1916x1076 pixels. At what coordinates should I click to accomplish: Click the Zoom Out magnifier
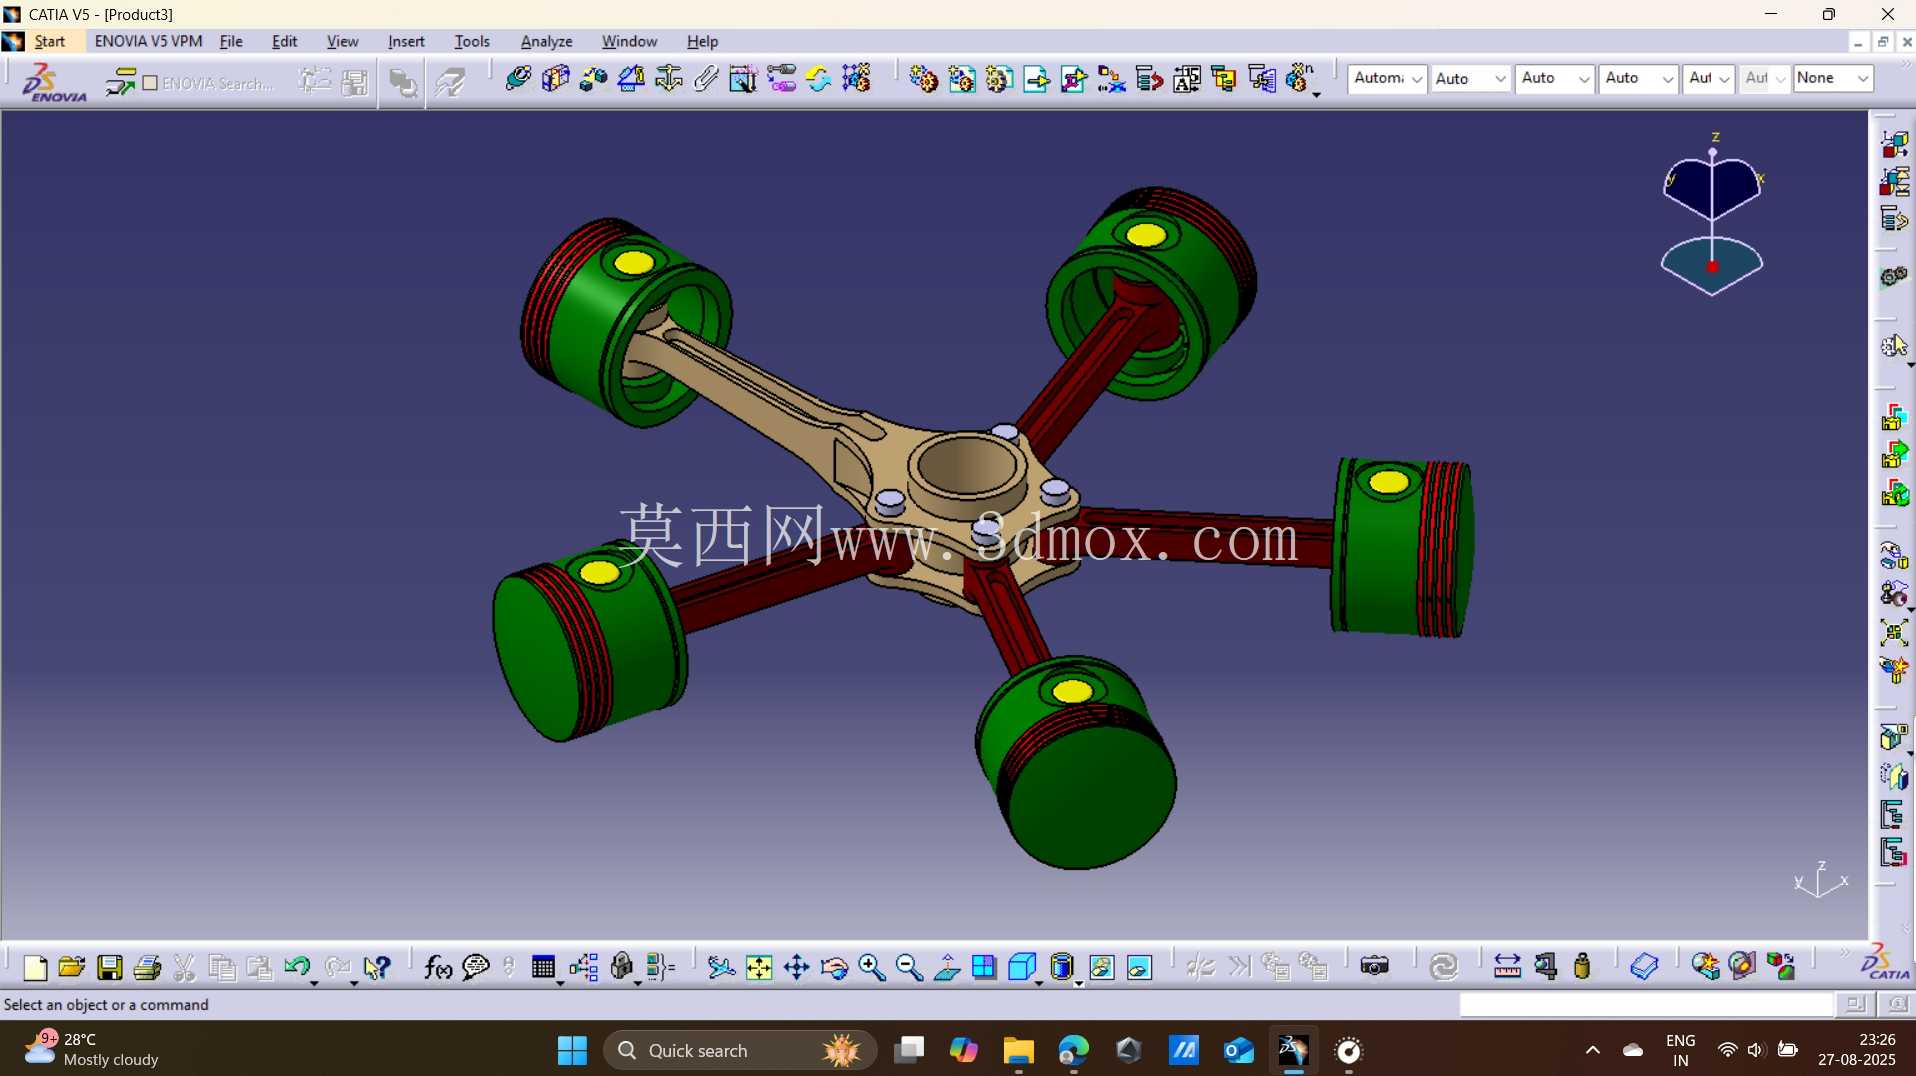pos(909,967)
